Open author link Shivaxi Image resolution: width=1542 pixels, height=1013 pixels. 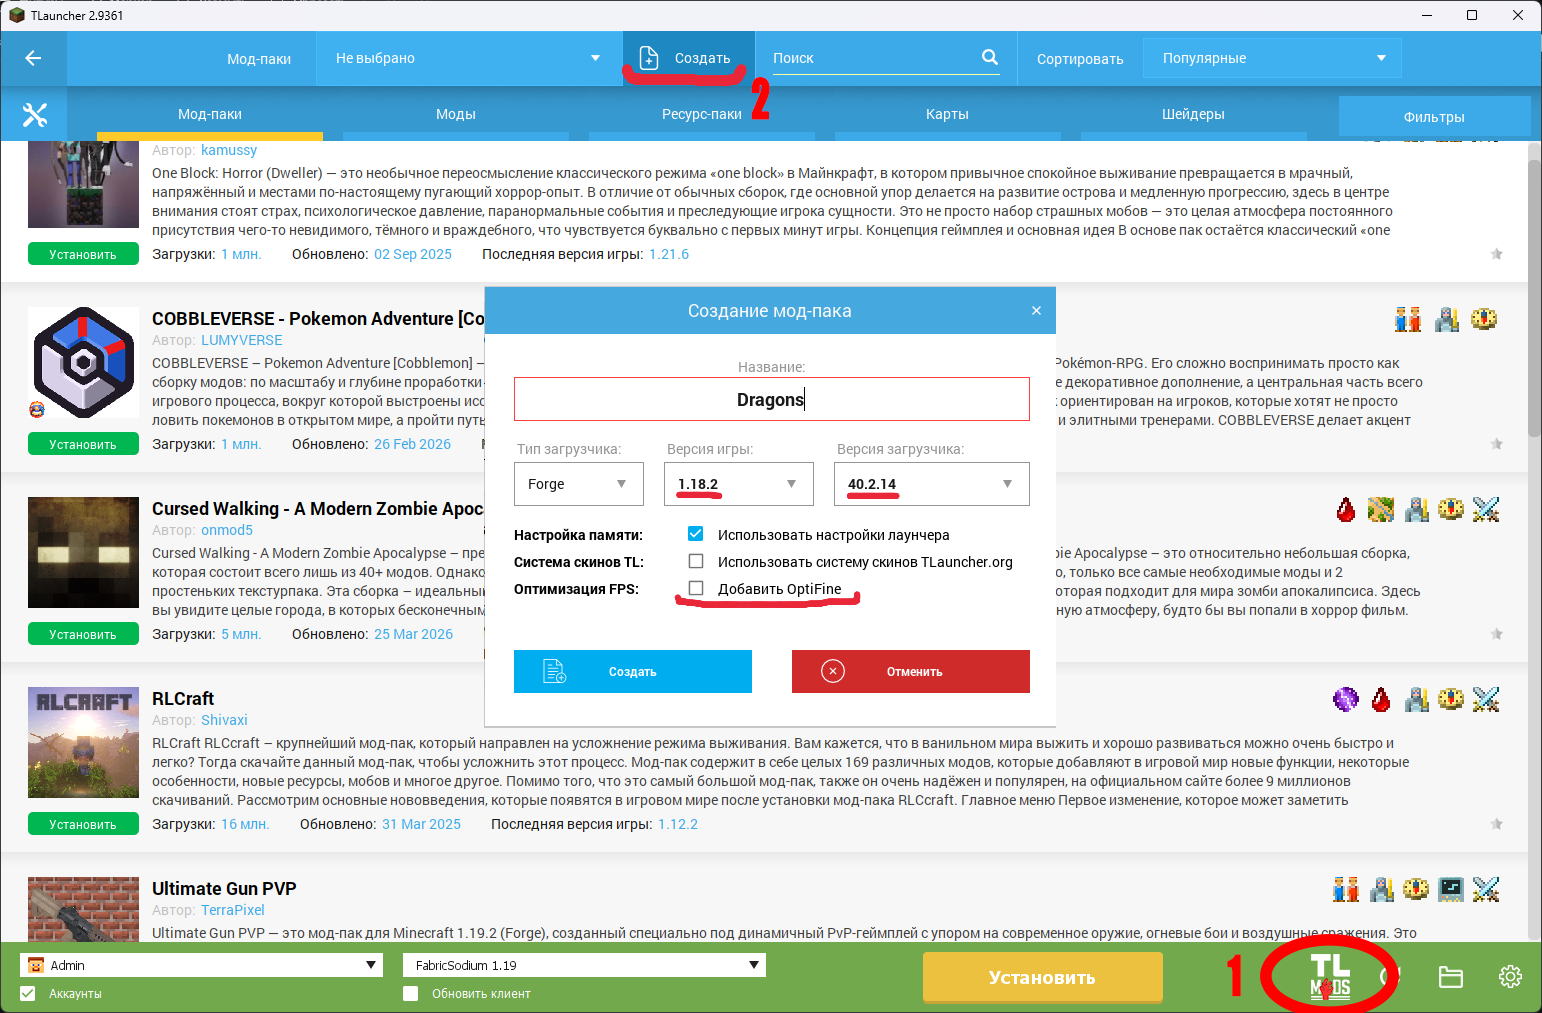tap(224, 720)
